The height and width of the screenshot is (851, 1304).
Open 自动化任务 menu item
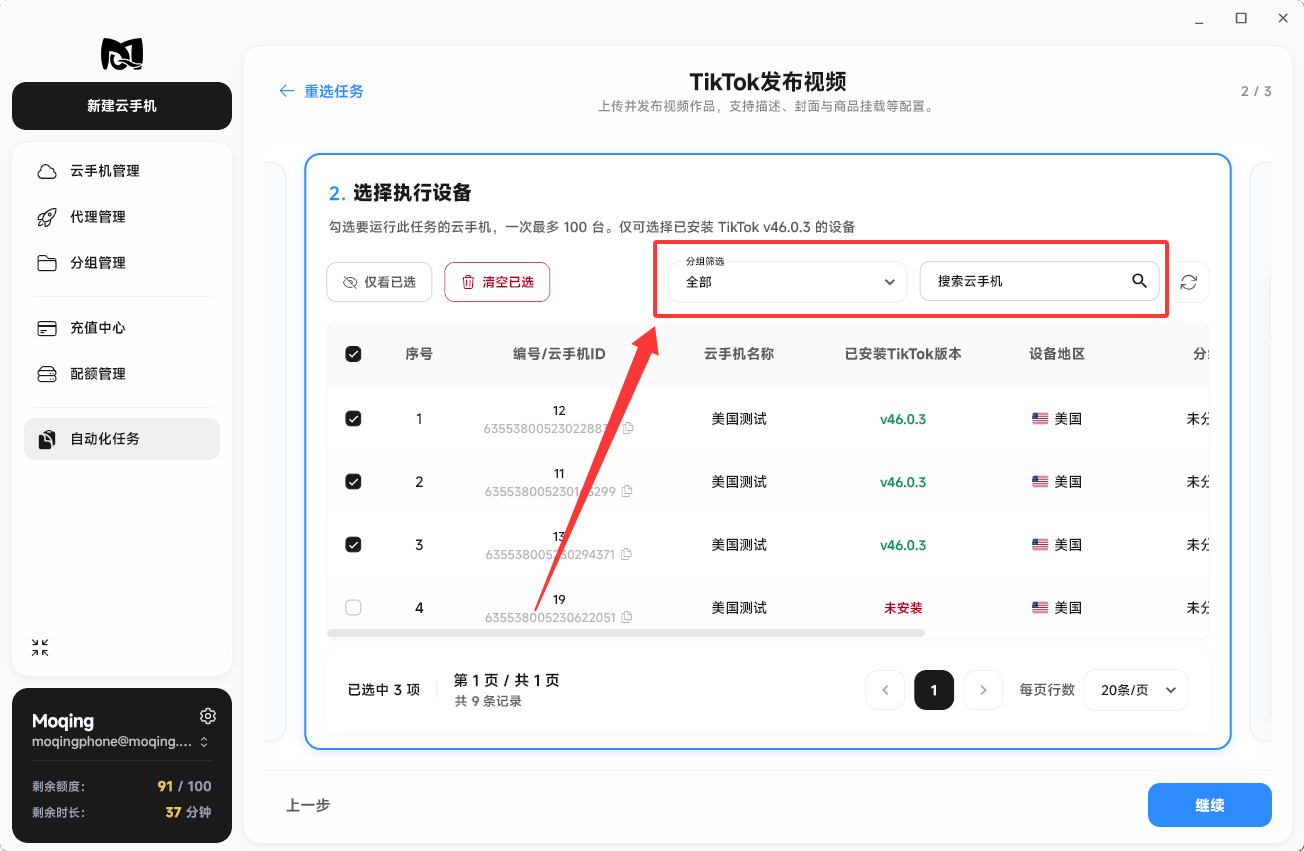[x=122, y=439]
